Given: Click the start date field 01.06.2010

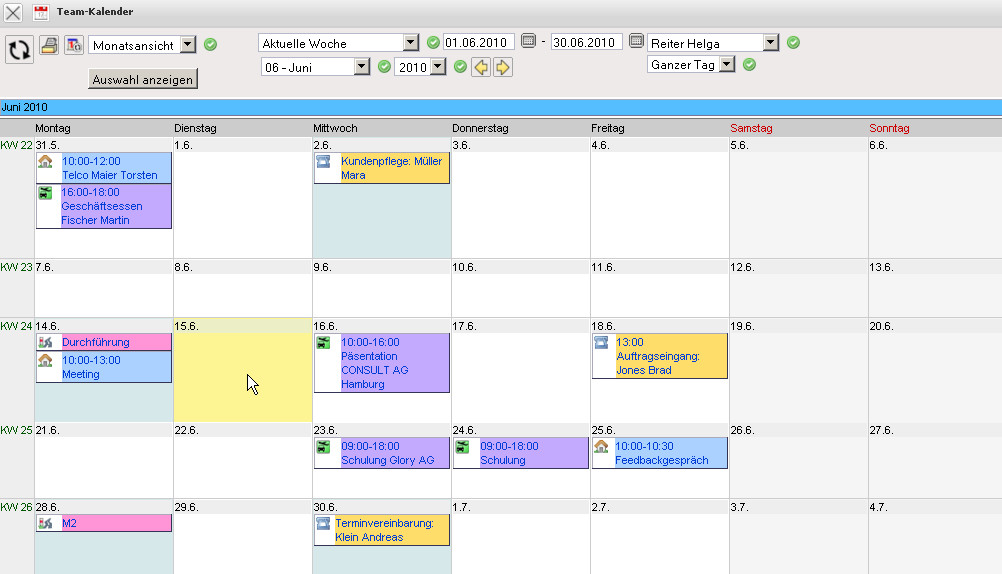Looking at the screenshot, I should [478, 42].
